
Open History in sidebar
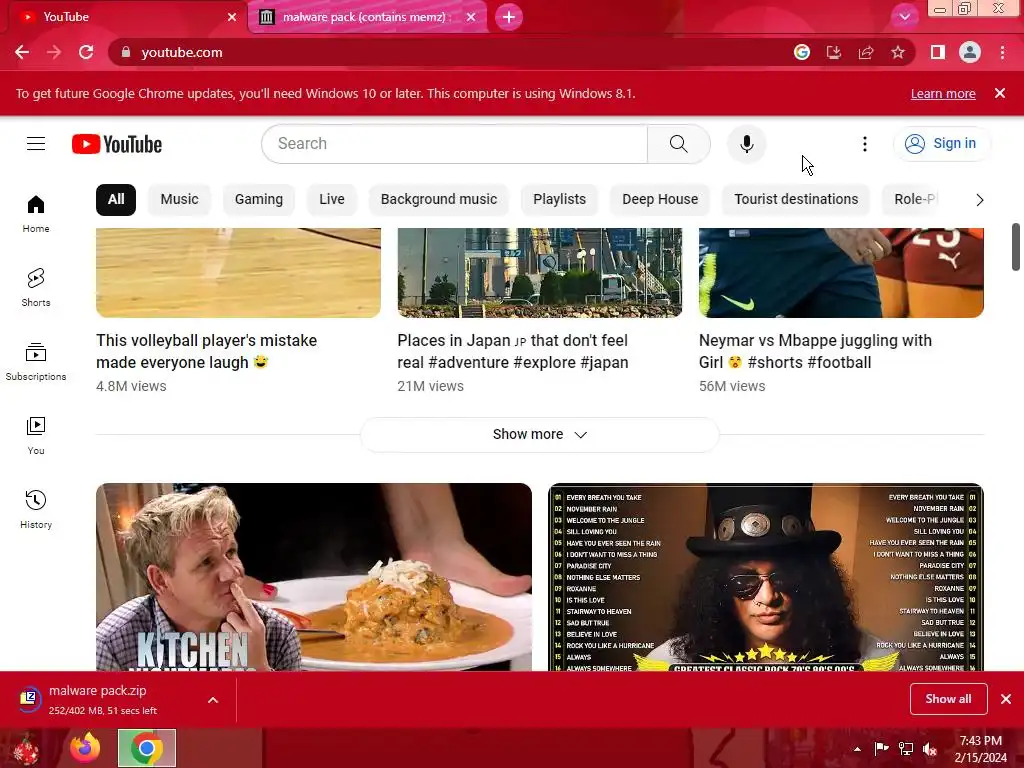(36, 509)
